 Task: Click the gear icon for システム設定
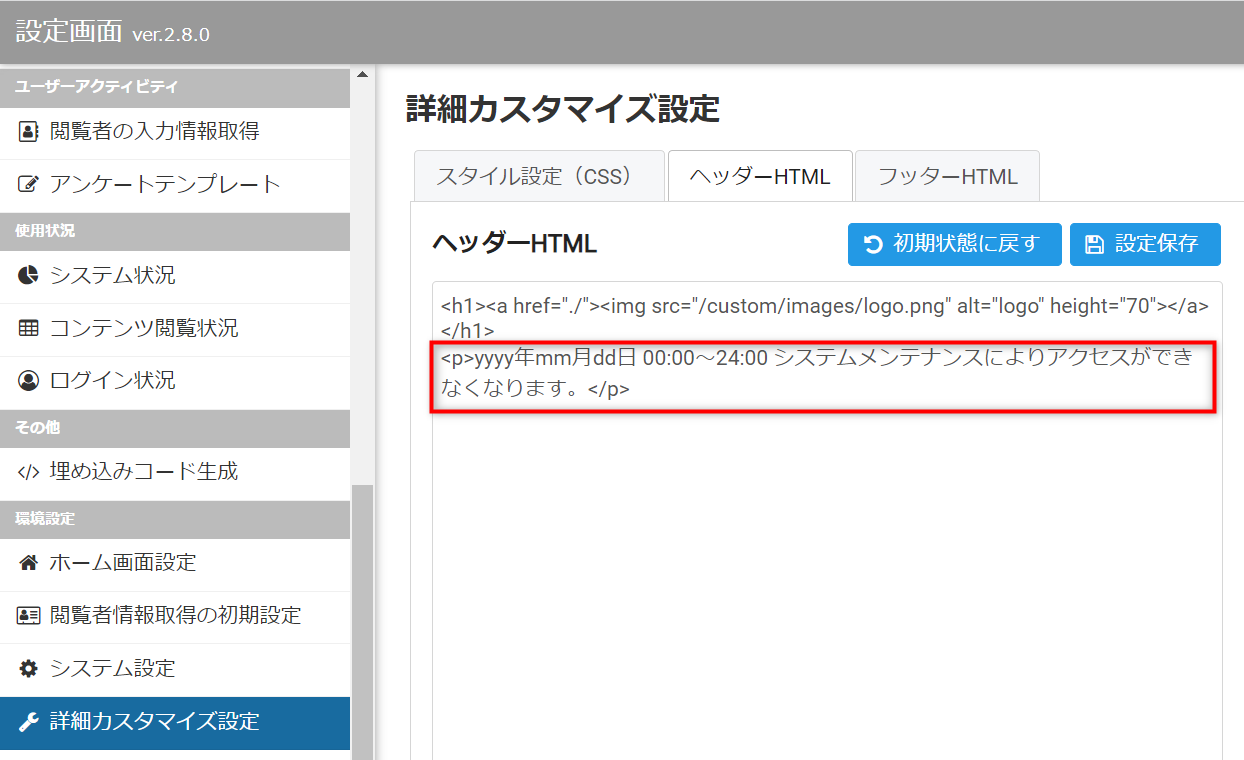click(x=29, y=668)
